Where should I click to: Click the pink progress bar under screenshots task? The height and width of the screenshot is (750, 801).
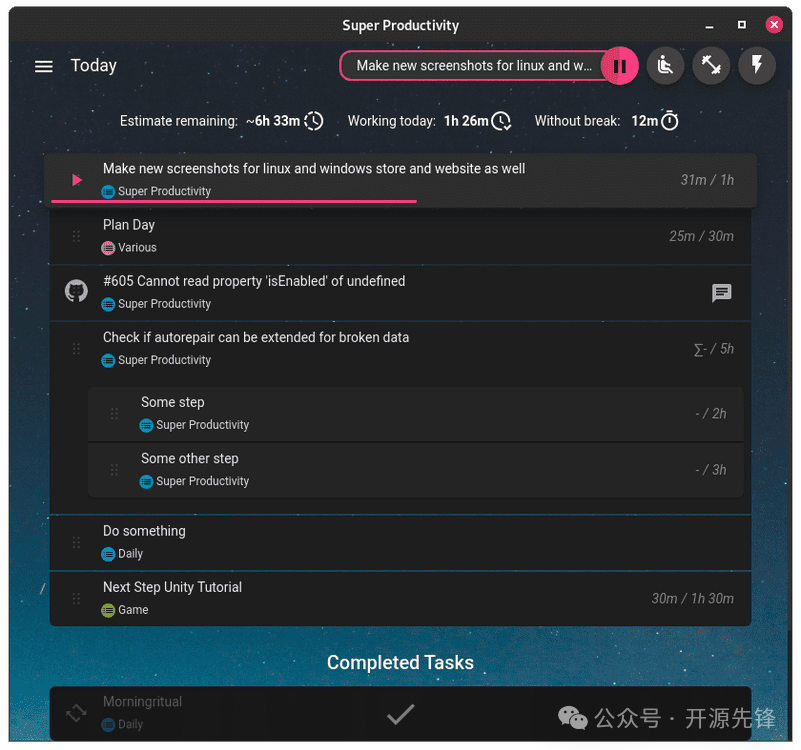tap(234, 202)
